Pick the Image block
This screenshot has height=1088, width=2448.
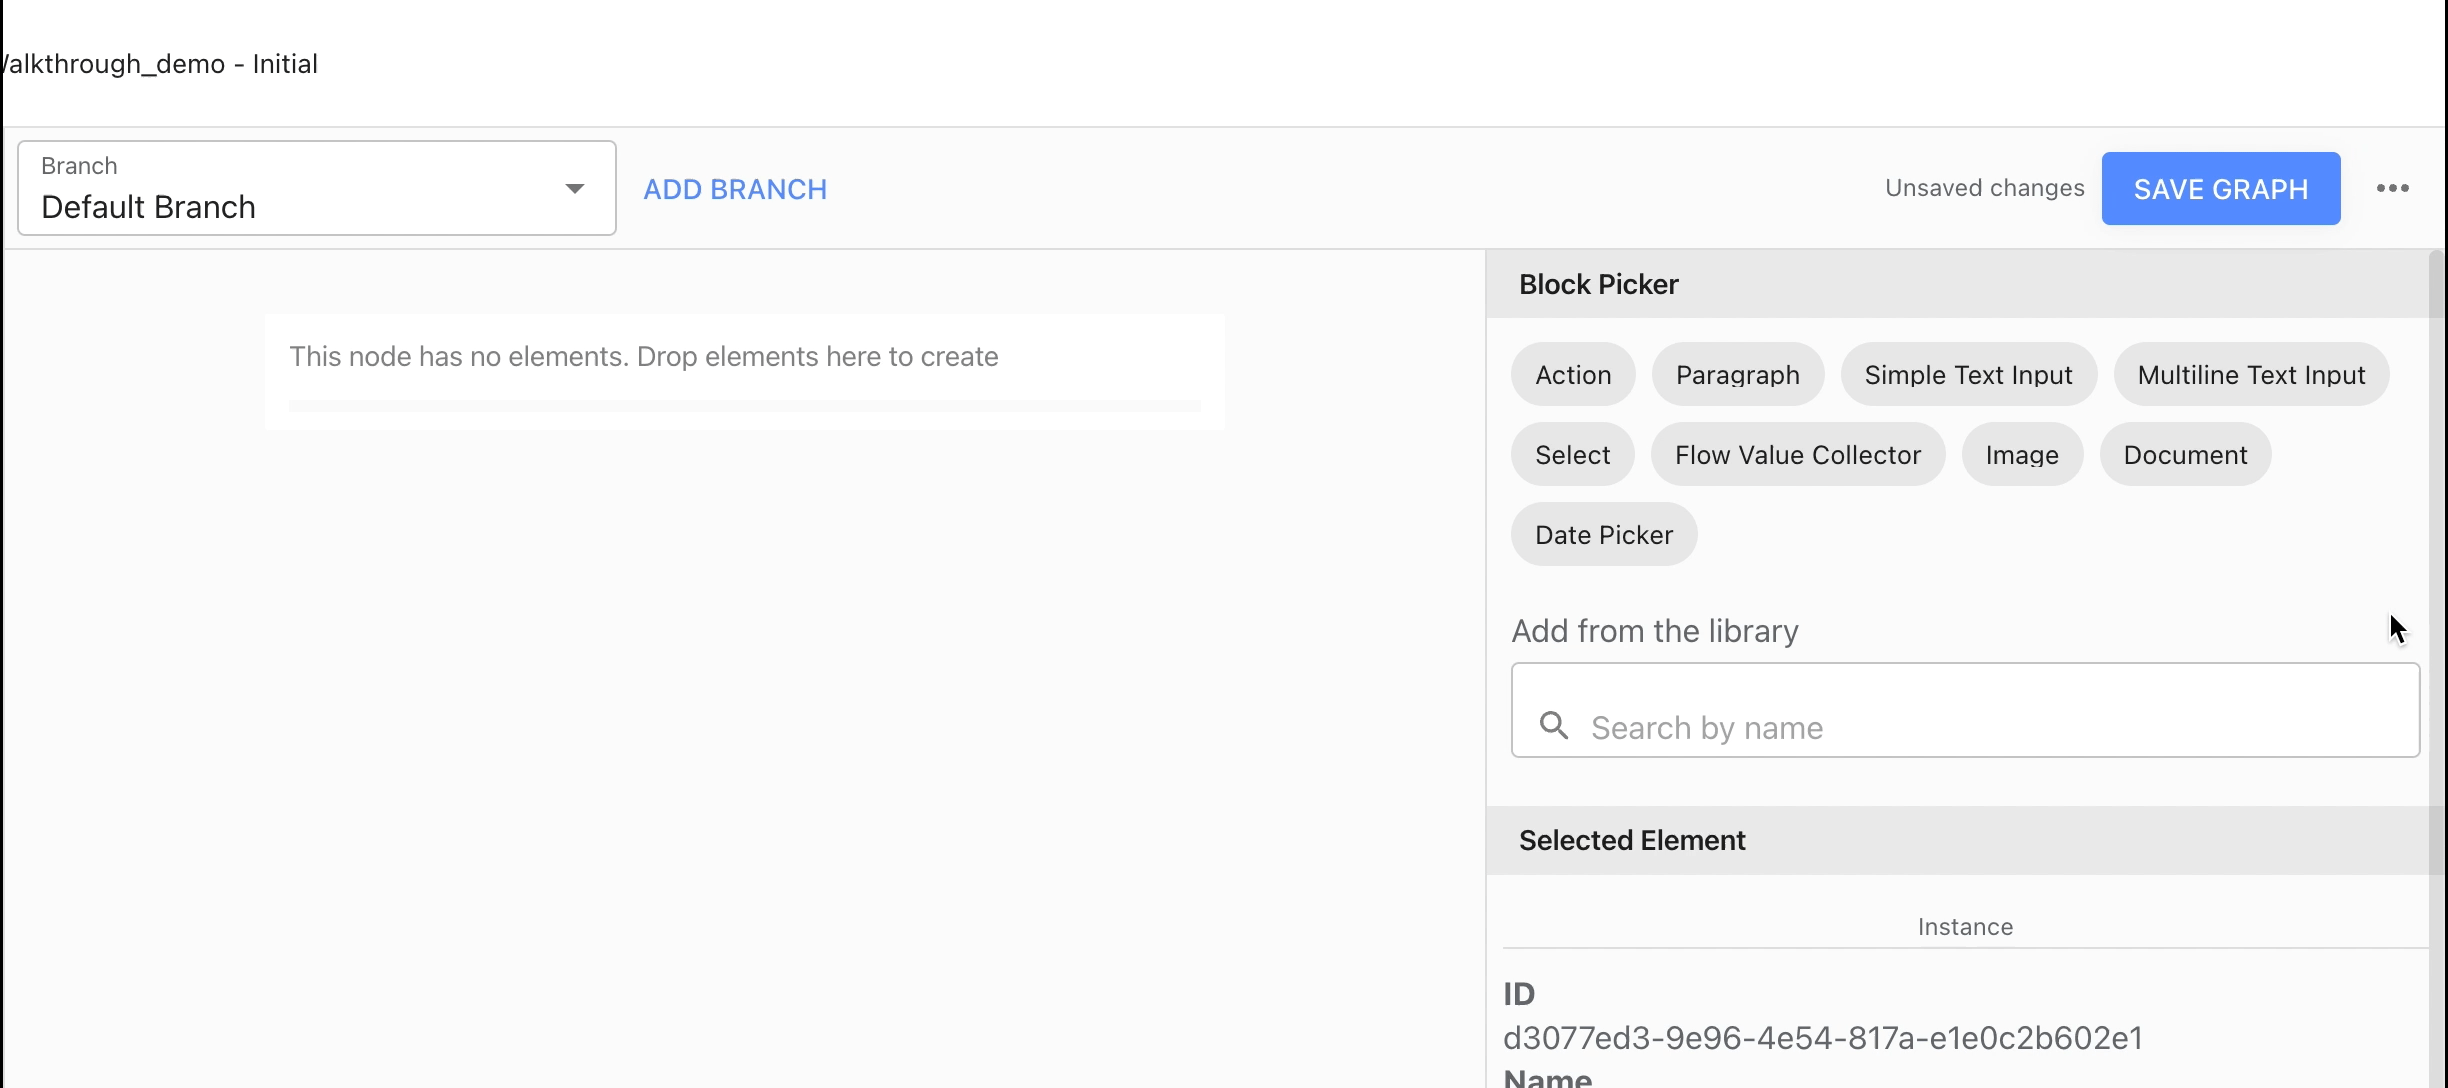(2021, 455)
